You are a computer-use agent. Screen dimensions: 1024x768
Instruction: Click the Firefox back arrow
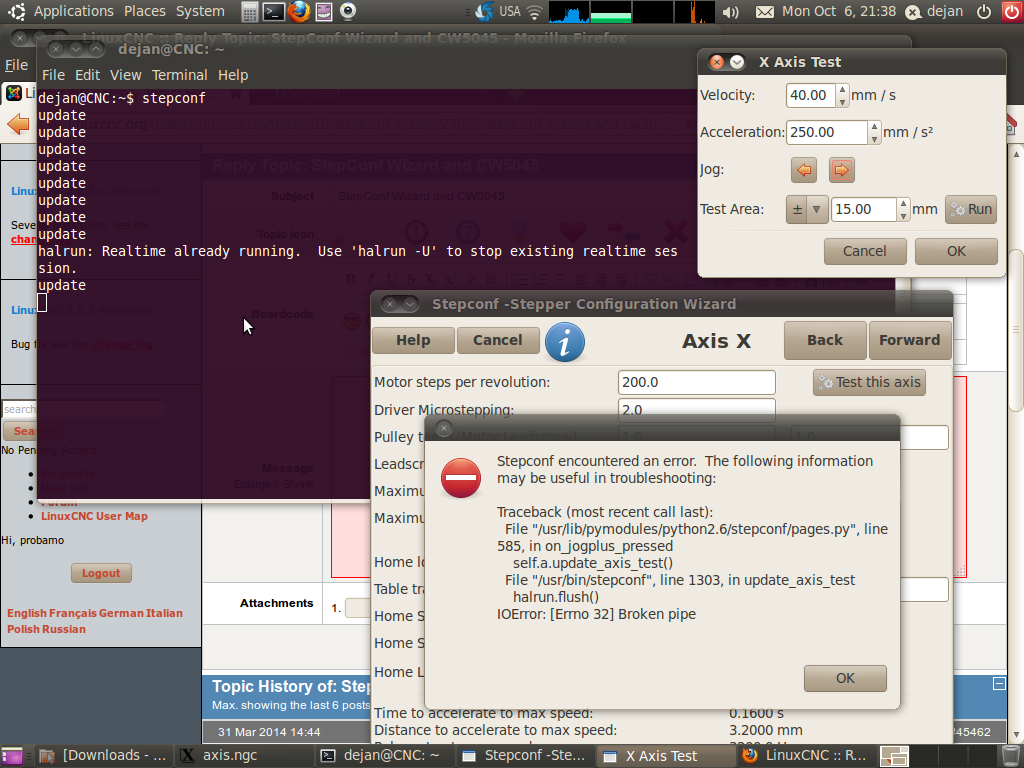18,124
